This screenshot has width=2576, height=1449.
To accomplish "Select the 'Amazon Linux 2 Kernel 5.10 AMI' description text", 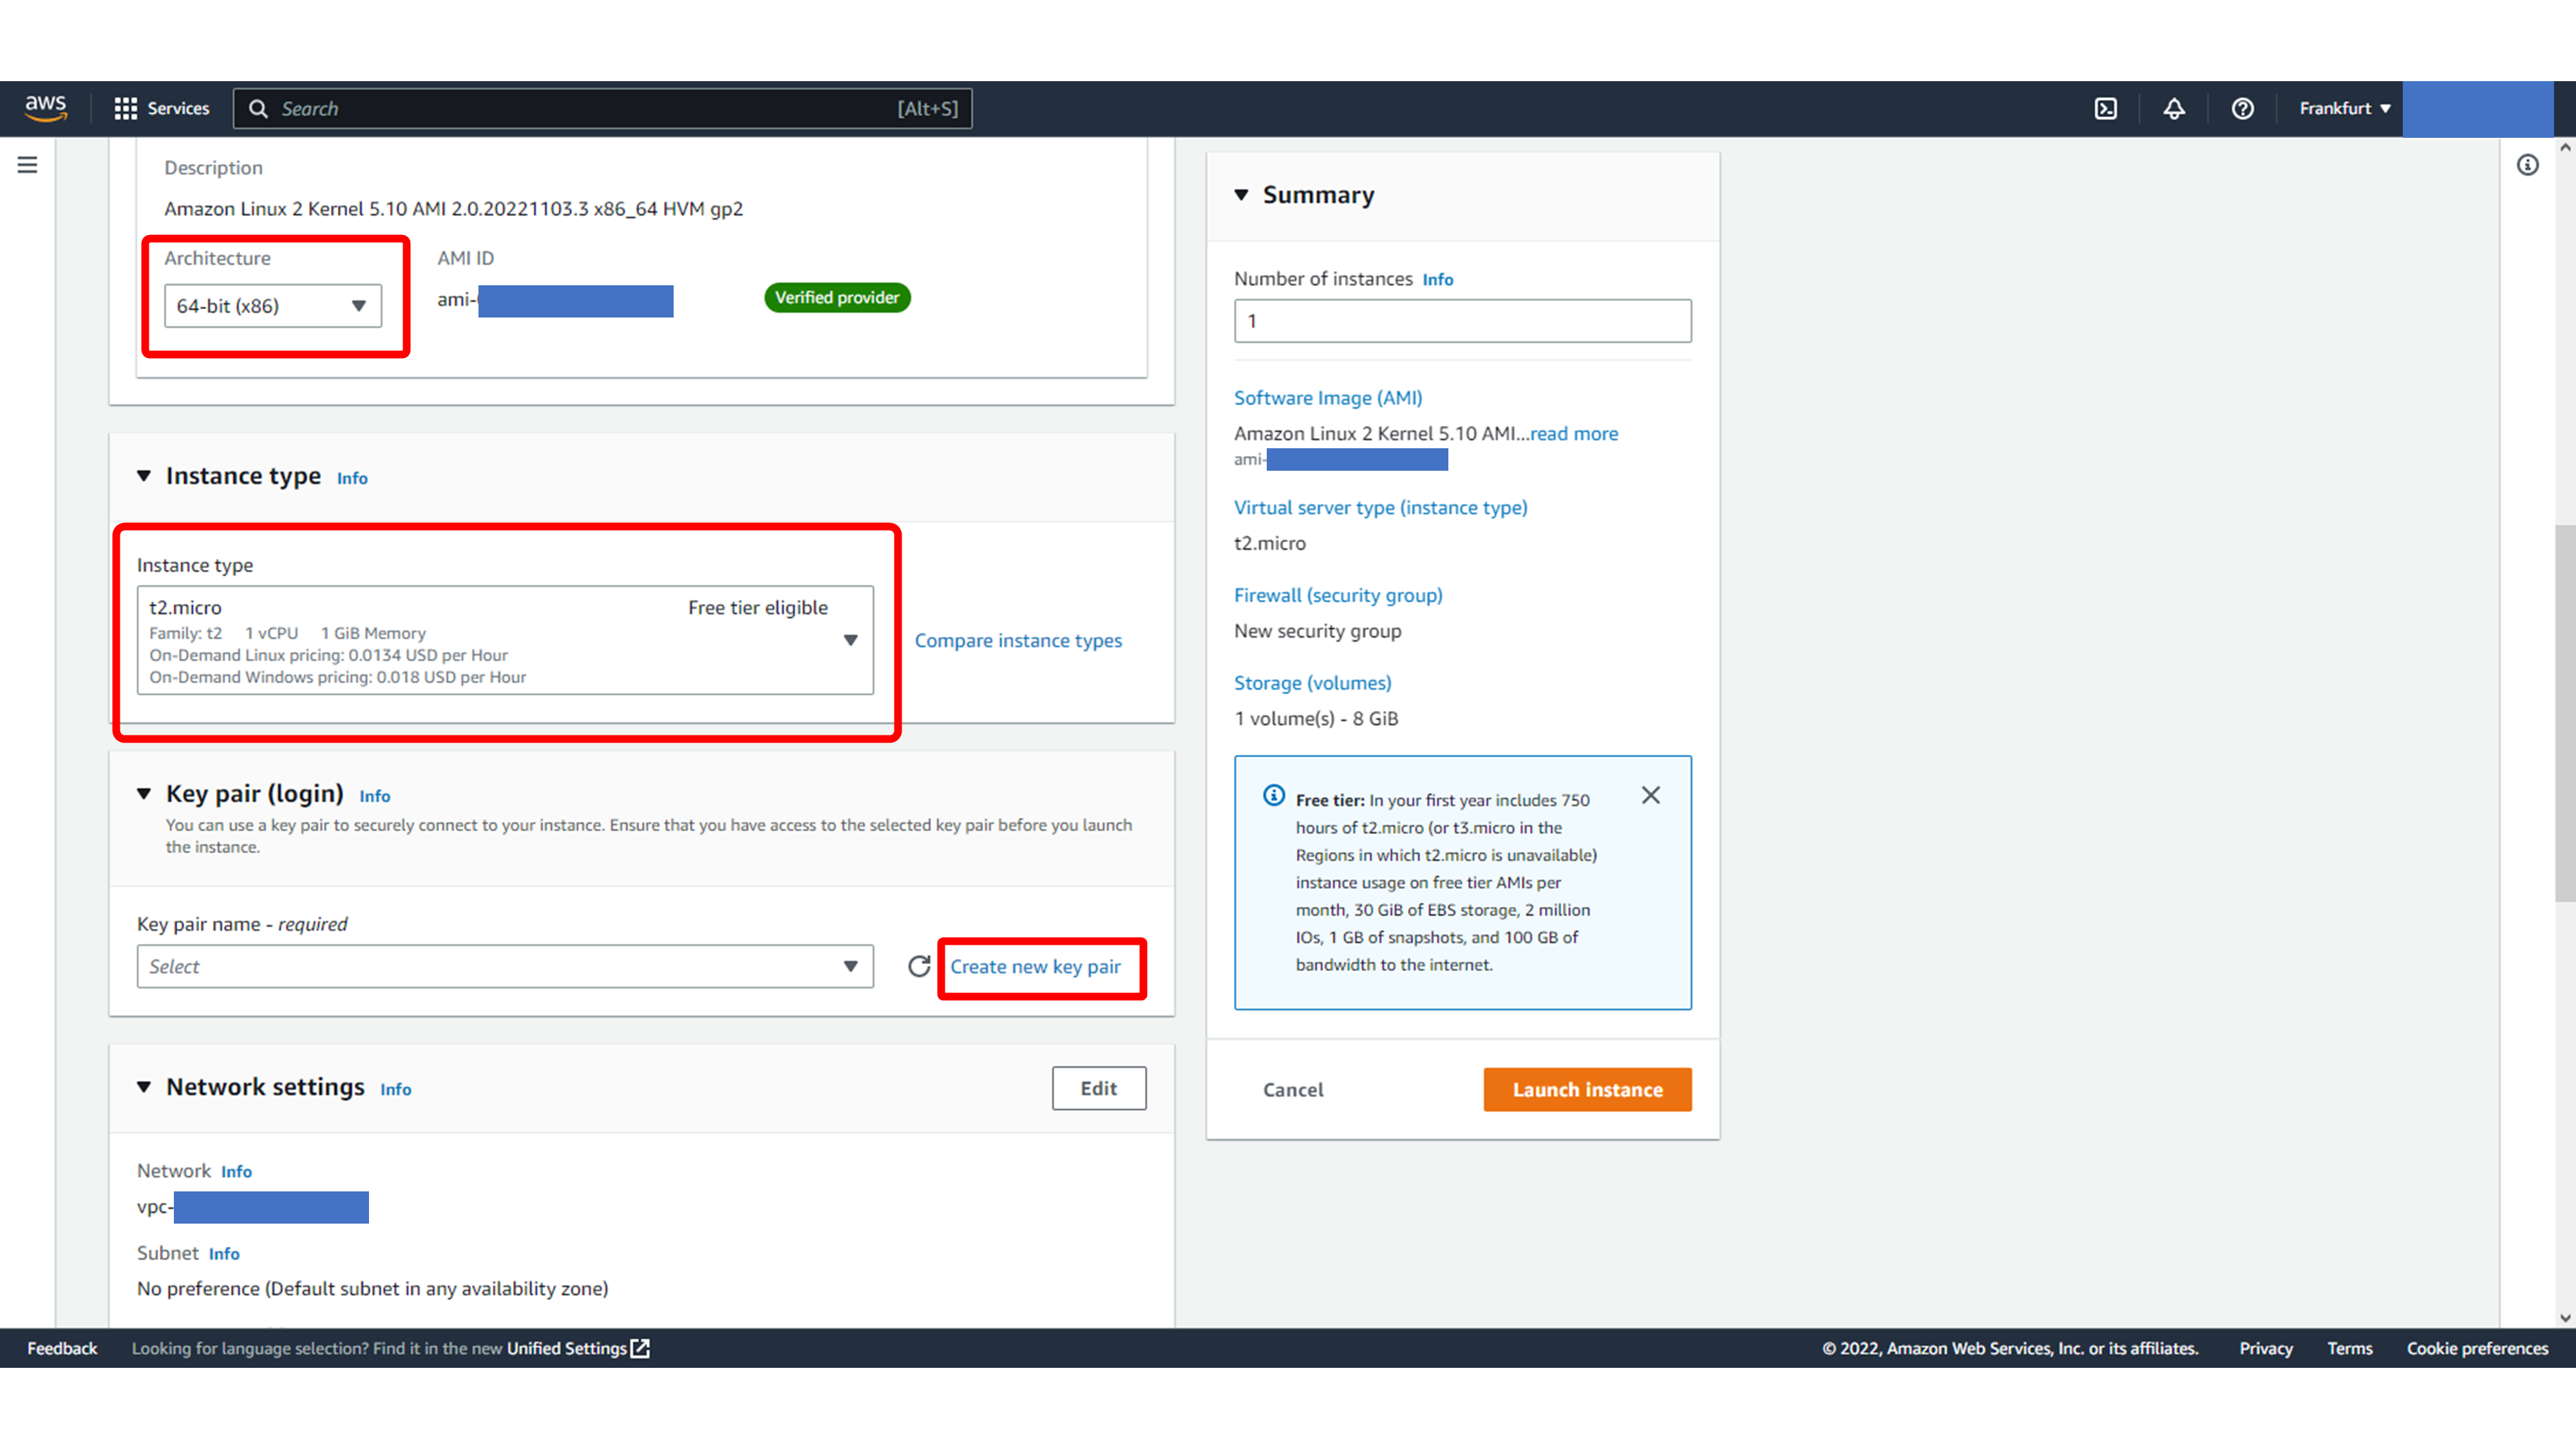I will (x=453, y=209).
